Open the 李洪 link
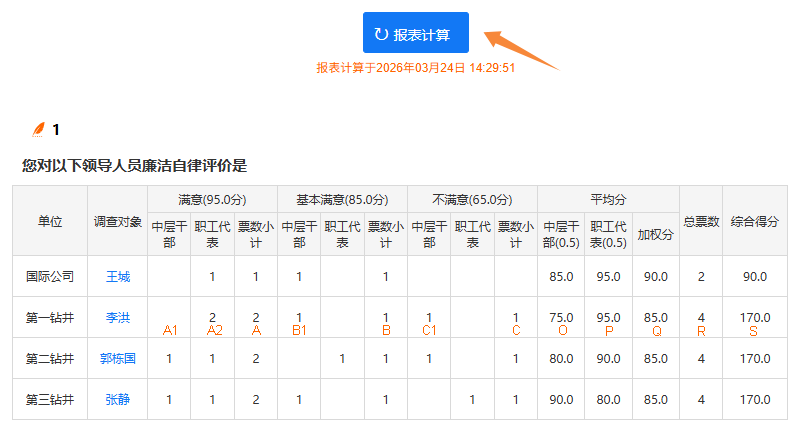 (118, 318)
